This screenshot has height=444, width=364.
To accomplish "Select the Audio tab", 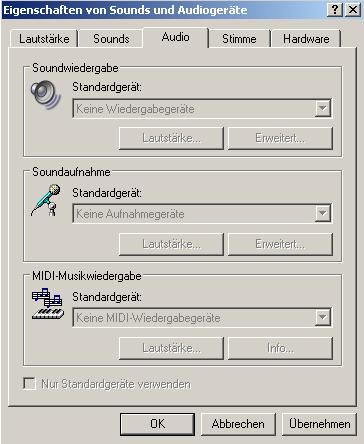I will [x=176, y=37].
